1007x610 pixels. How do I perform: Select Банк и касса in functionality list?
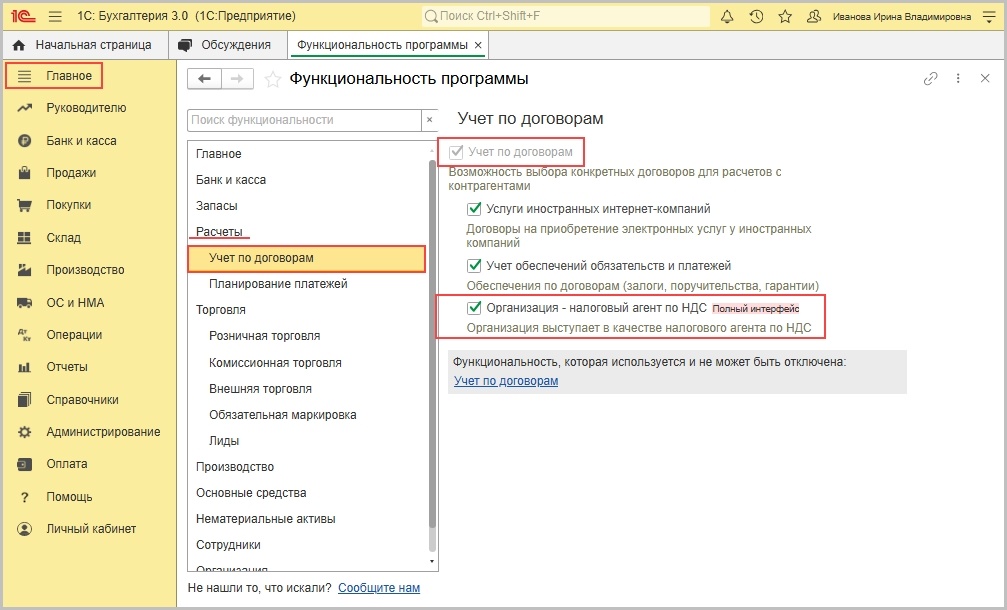point(231,180)
